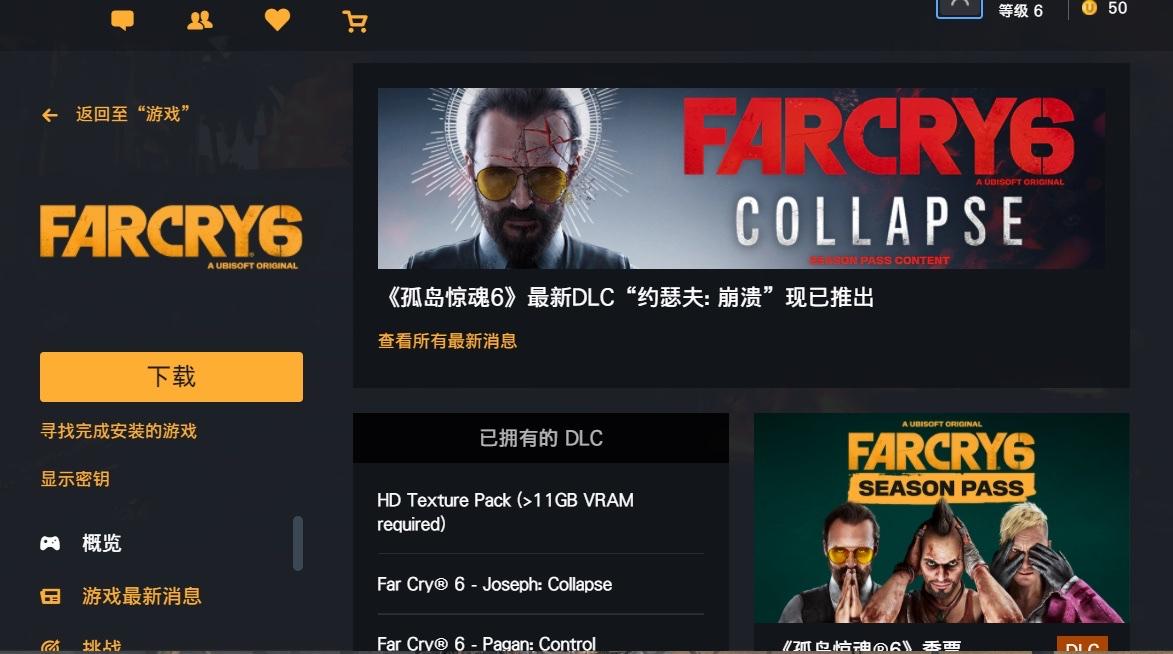Select the 游戏最新消息 menu item
The height and width of the screenshot is (654, 1173).
tap(142, 596)
